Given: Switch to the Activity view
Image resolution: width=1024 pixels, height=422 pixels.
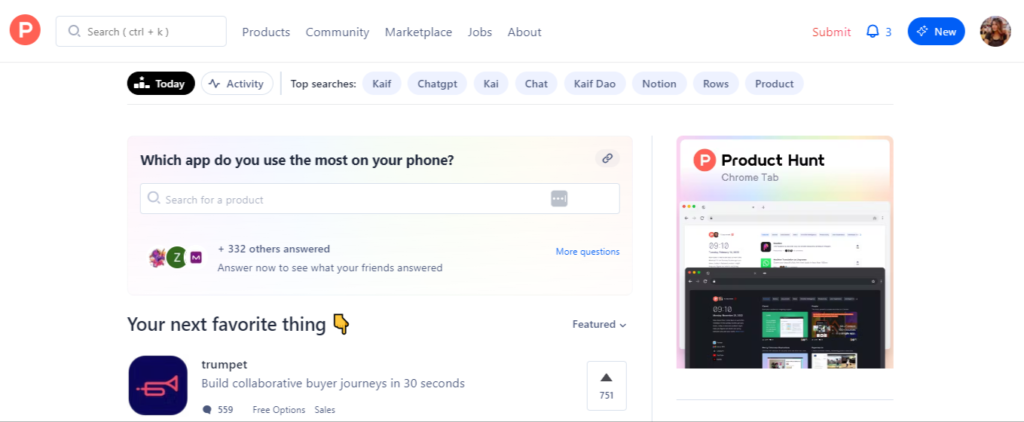Looking at the screenshot, I should [x=237, y=84].
